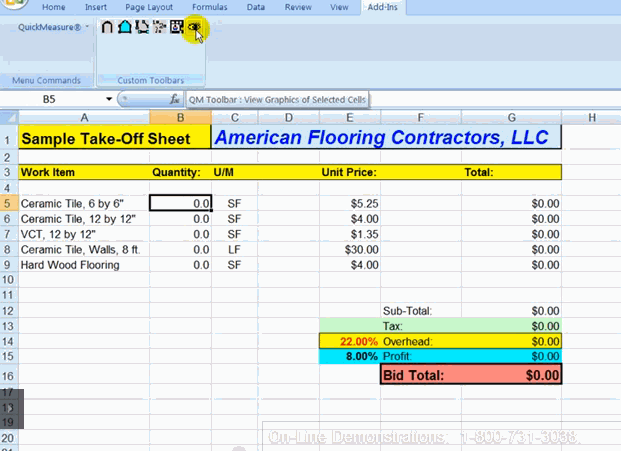Select row 12 header
This screenshot has width=621, height=451.
coord(7,311)
